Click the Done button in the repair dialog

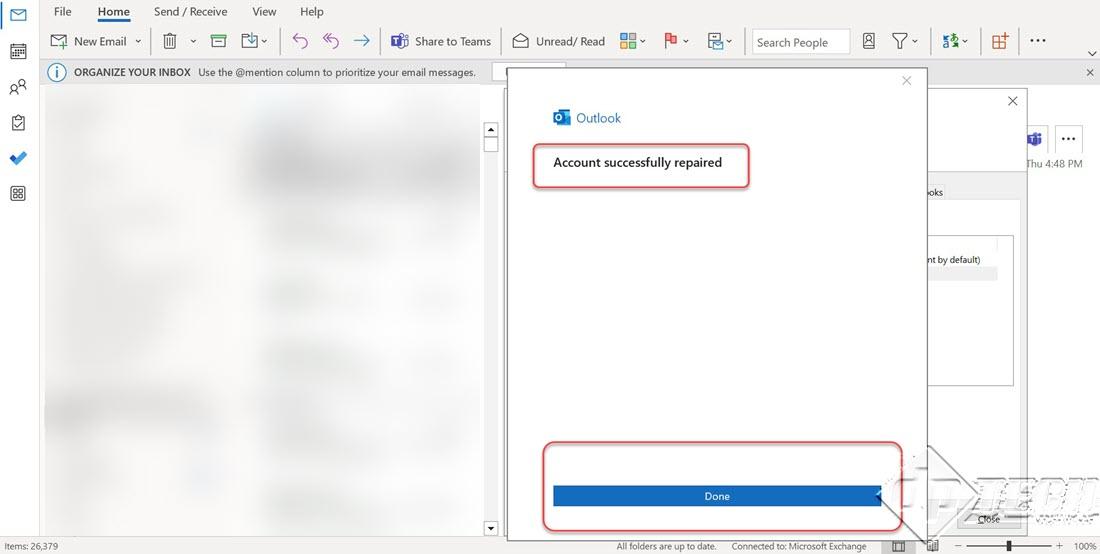(x=716, y=496)
